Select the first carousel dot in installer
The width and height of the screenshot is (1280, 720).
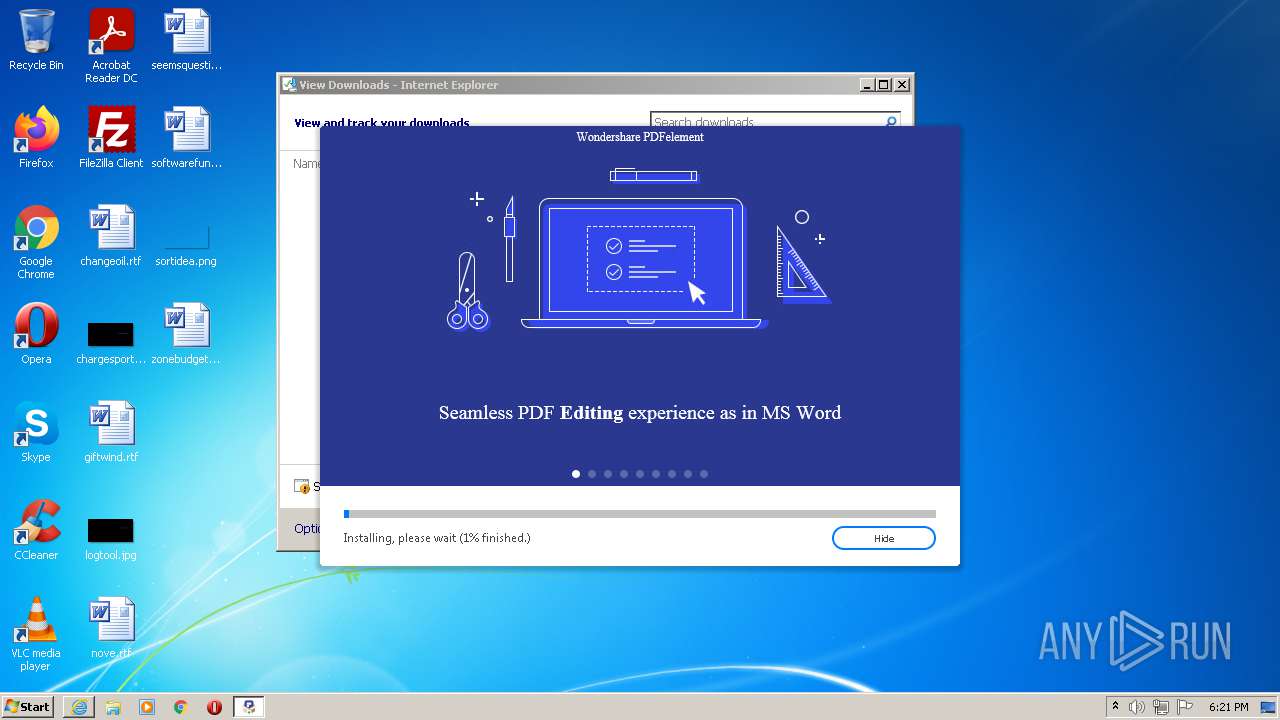coord(576,474)
